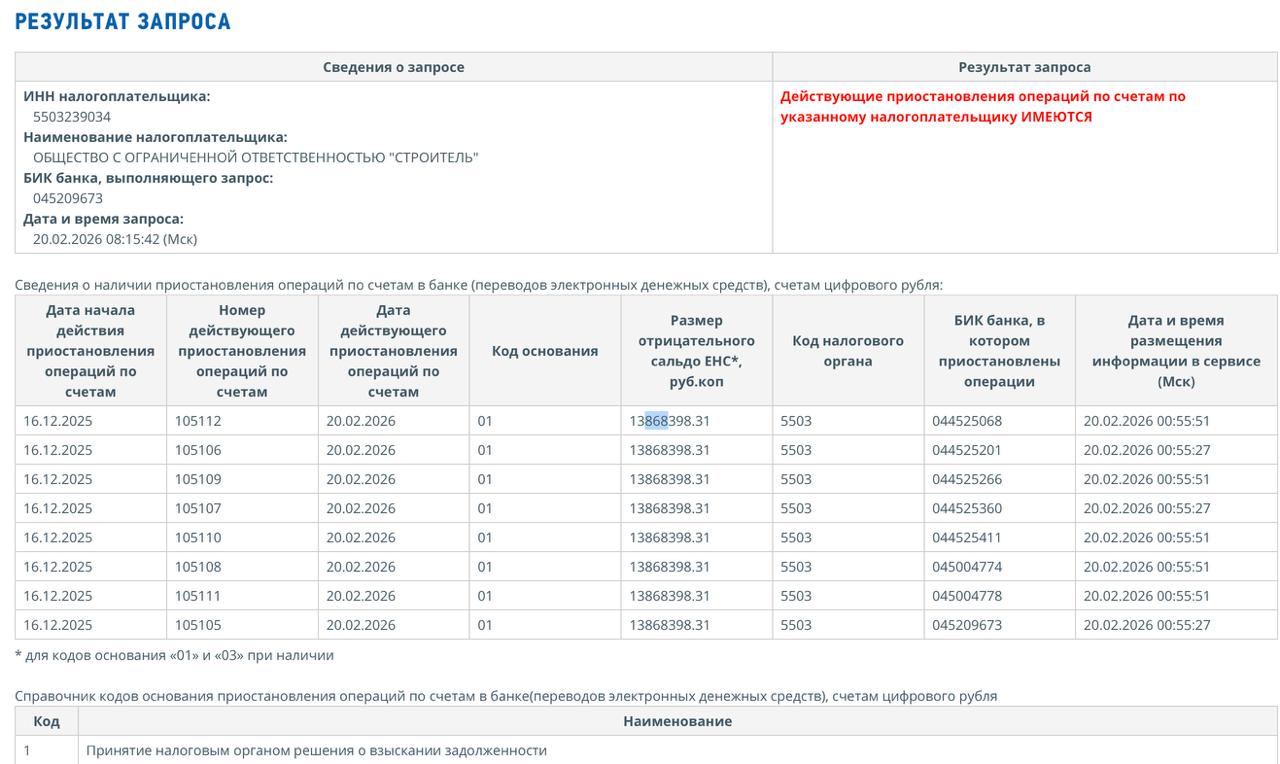Click the requesting bank BIK 045209673 in request details
The height and width of the screenshot is (764, 1280).
point(68,198)
